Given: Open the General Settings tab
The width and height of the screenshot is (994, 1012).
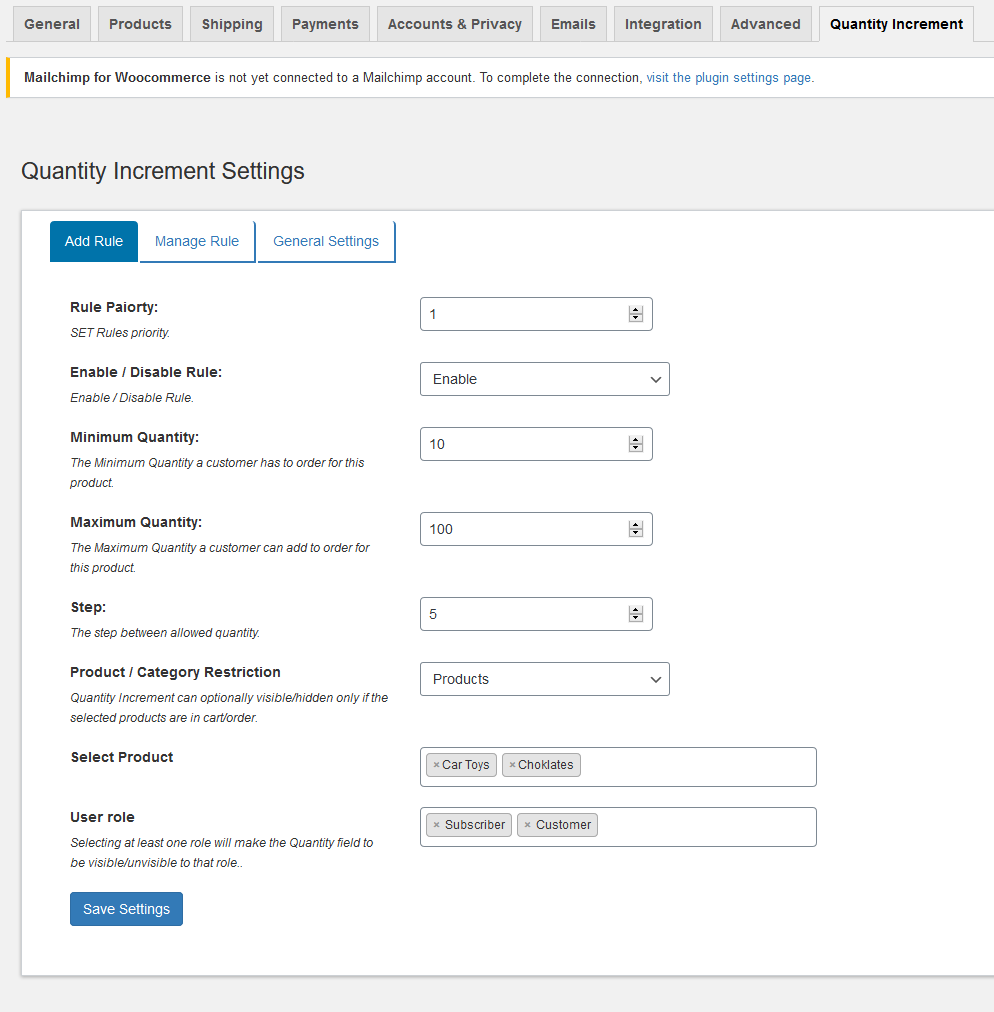Looking at the screenshot, I should point(326,241).
